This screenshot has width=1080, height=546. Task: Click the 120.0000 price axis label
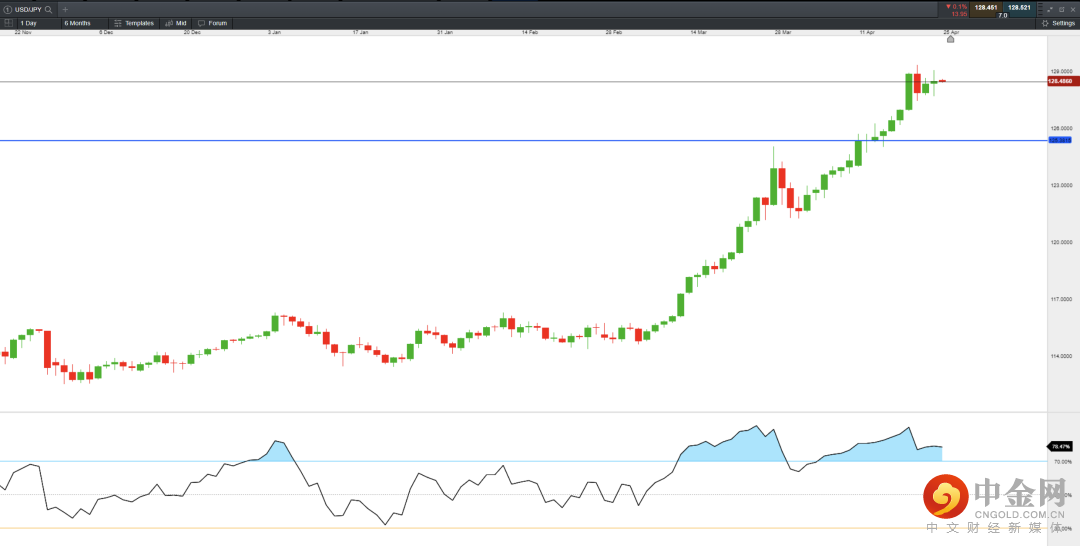[1061, 242]
